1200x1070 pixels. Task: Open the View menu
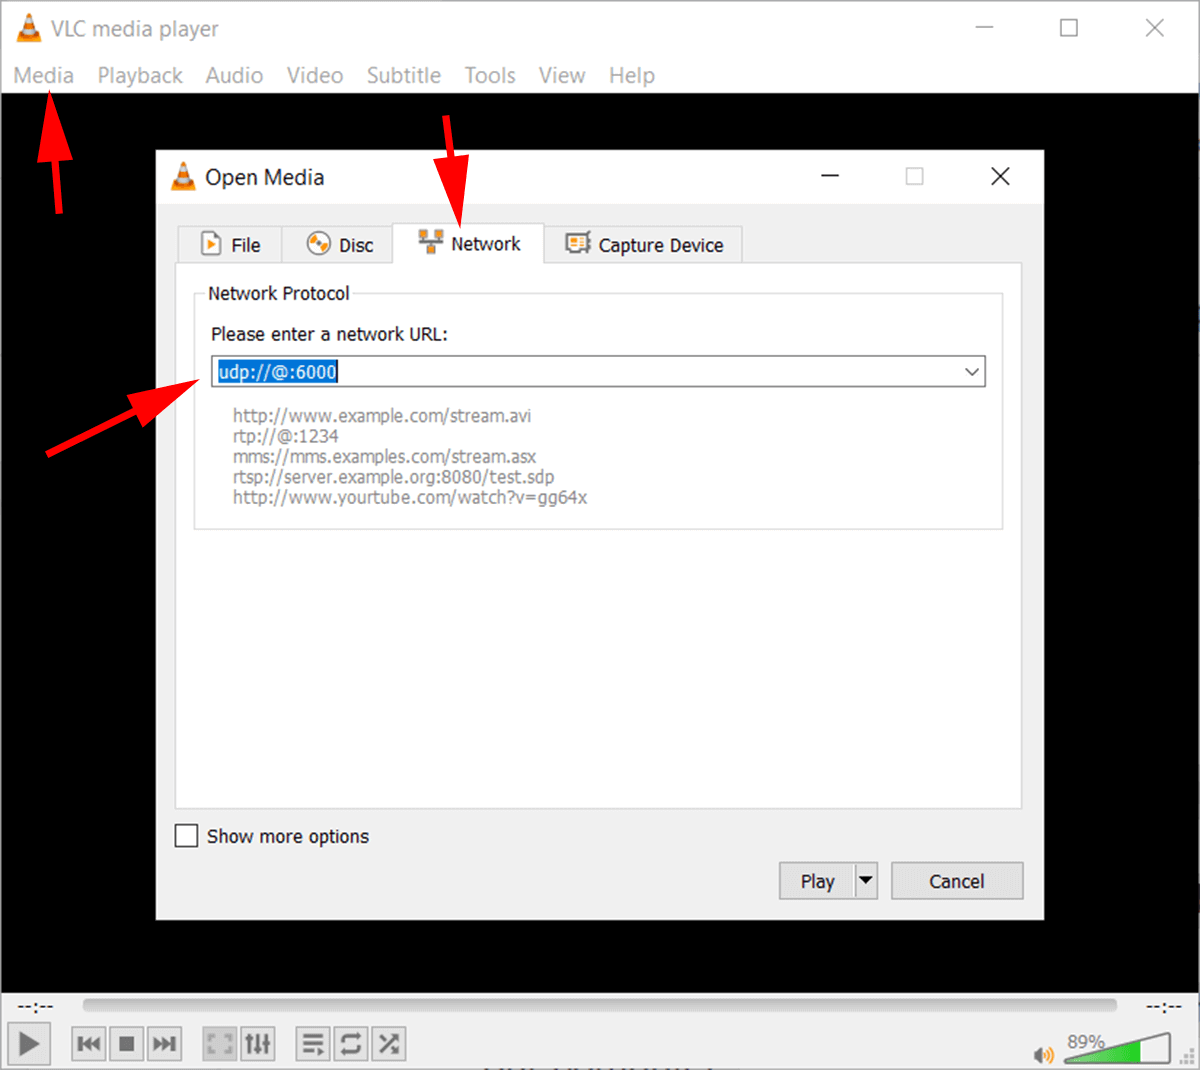(x=562, y=76)
